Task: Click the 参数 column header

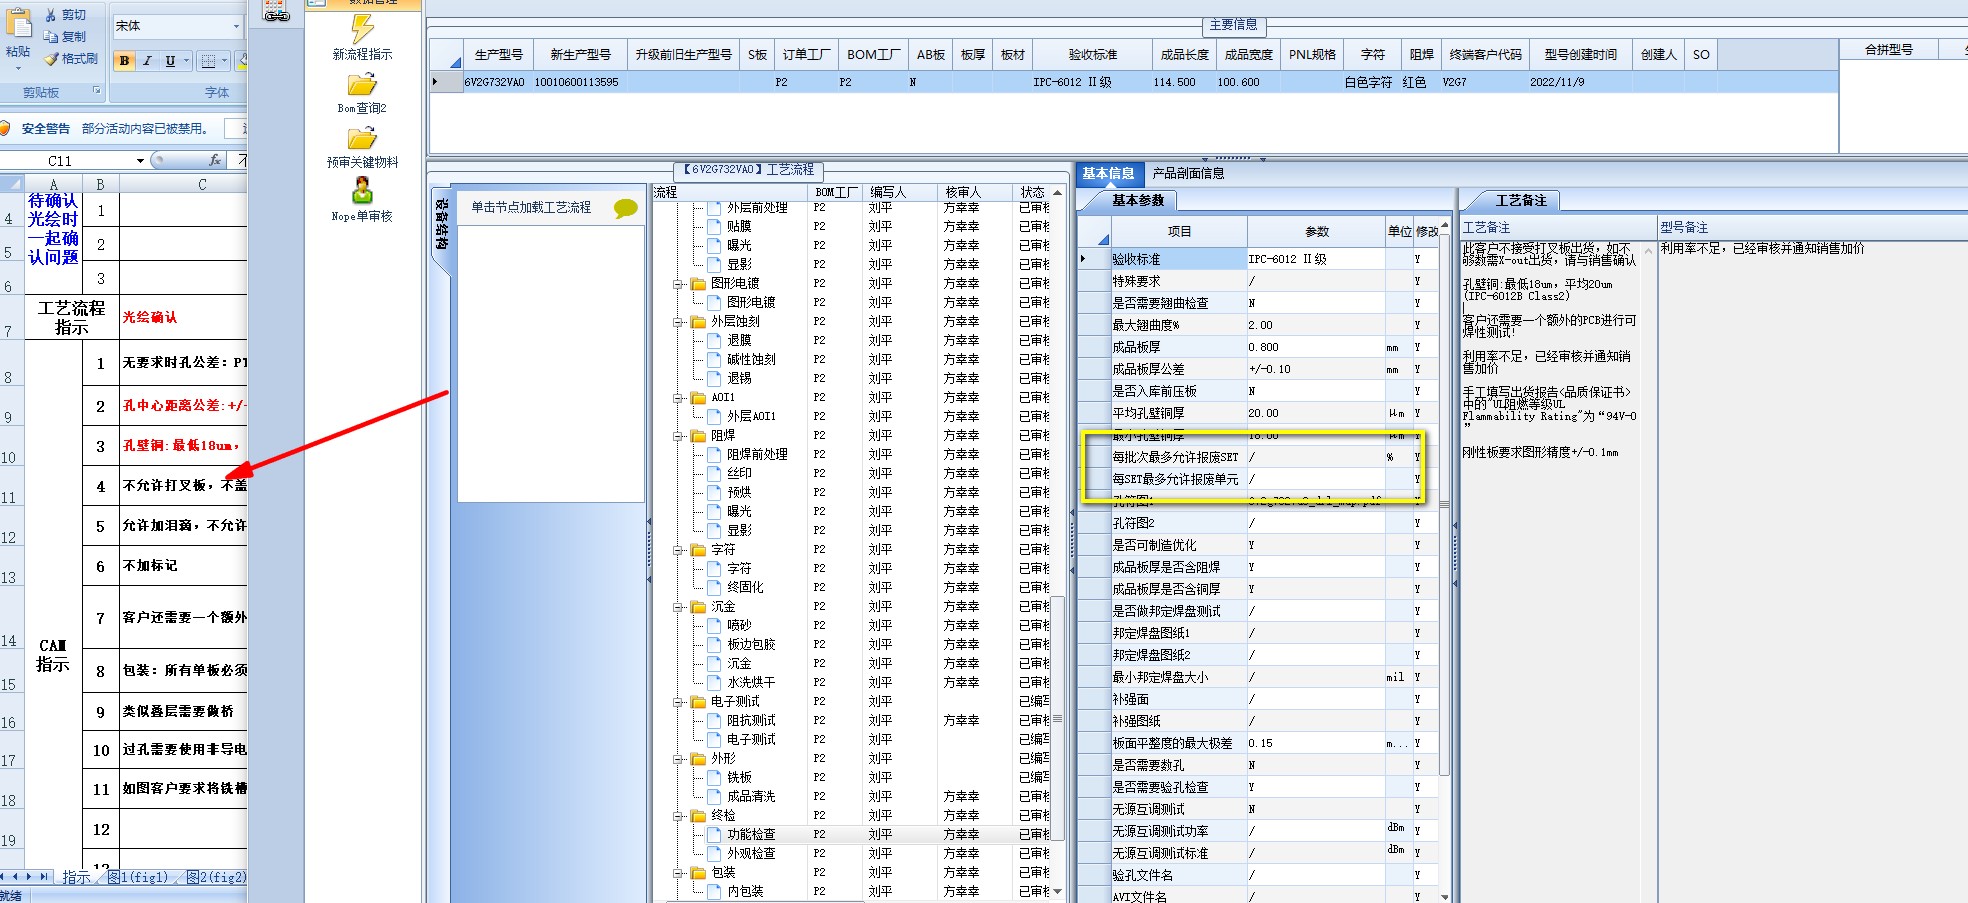Action: pos(1317,232)
